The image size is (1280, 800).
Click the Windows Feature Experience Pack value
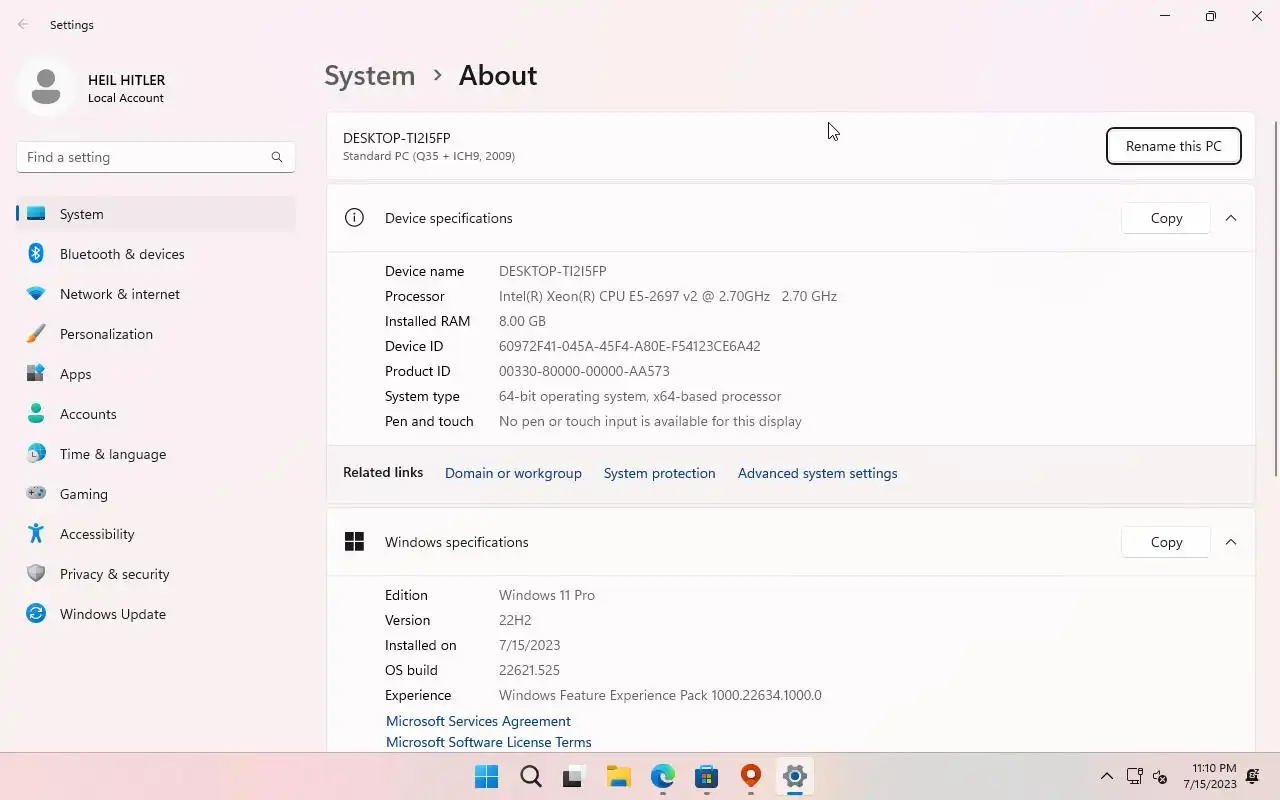pos(660,695)
